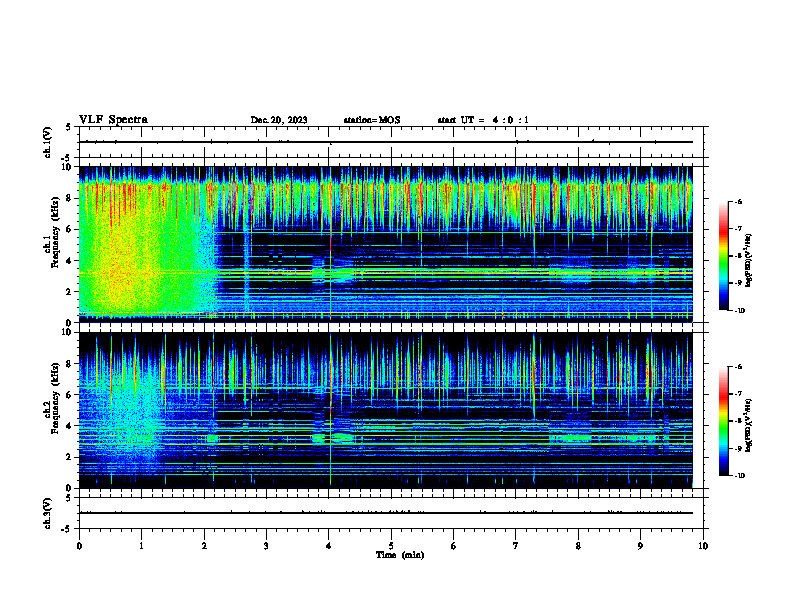Click the '3' tick on the time axis
The image size is (792, 612).
pyautogui.click(x=266, y=546)
